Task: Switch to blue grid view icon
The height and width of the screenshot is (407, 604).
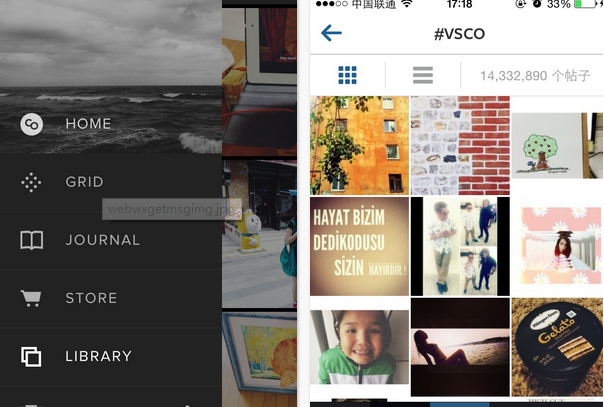Action: click(347, 75)
